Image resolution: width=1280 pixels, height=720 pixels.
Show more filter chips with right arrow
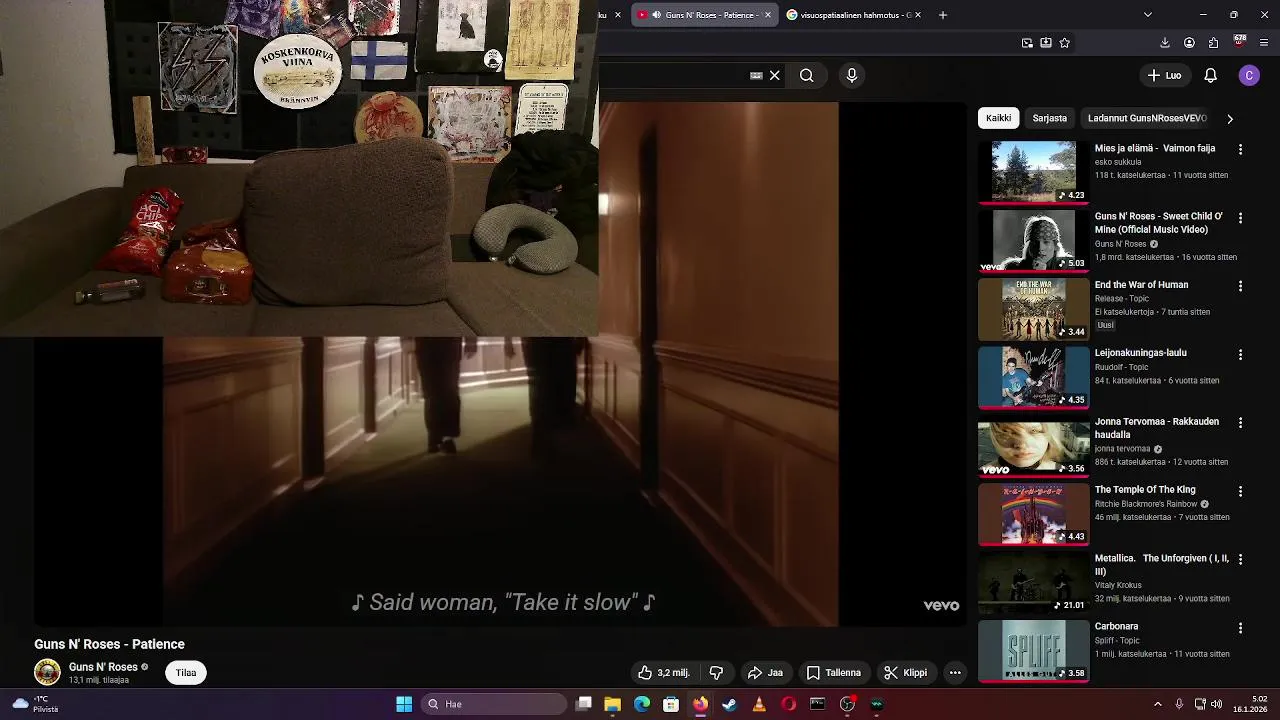(1230, 118)
